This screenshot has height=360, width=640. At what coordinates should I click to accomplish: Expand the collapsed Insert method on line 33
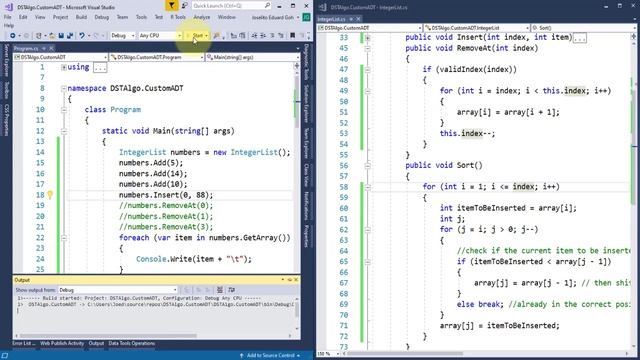click(367, 38)
